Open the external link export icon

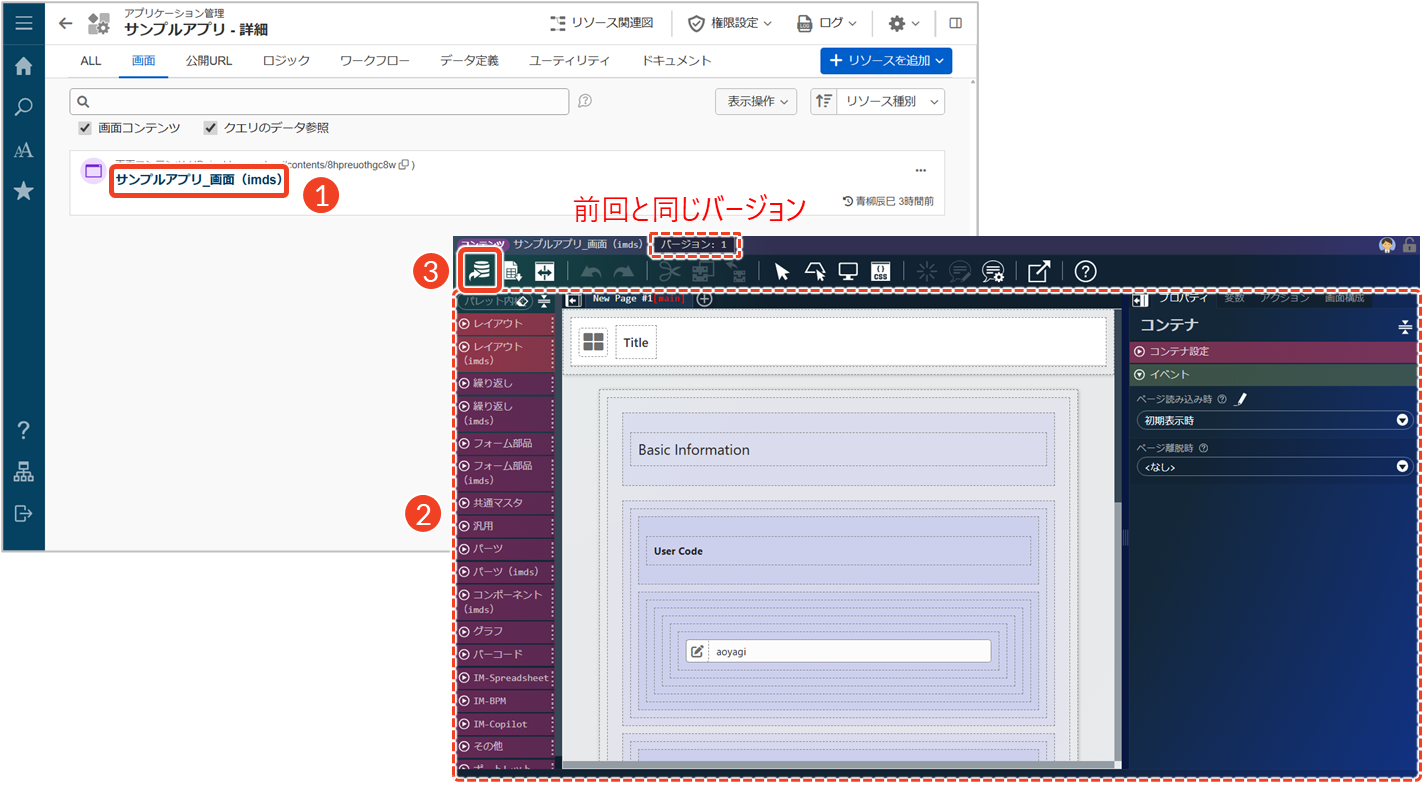[x=1039, y=272]
